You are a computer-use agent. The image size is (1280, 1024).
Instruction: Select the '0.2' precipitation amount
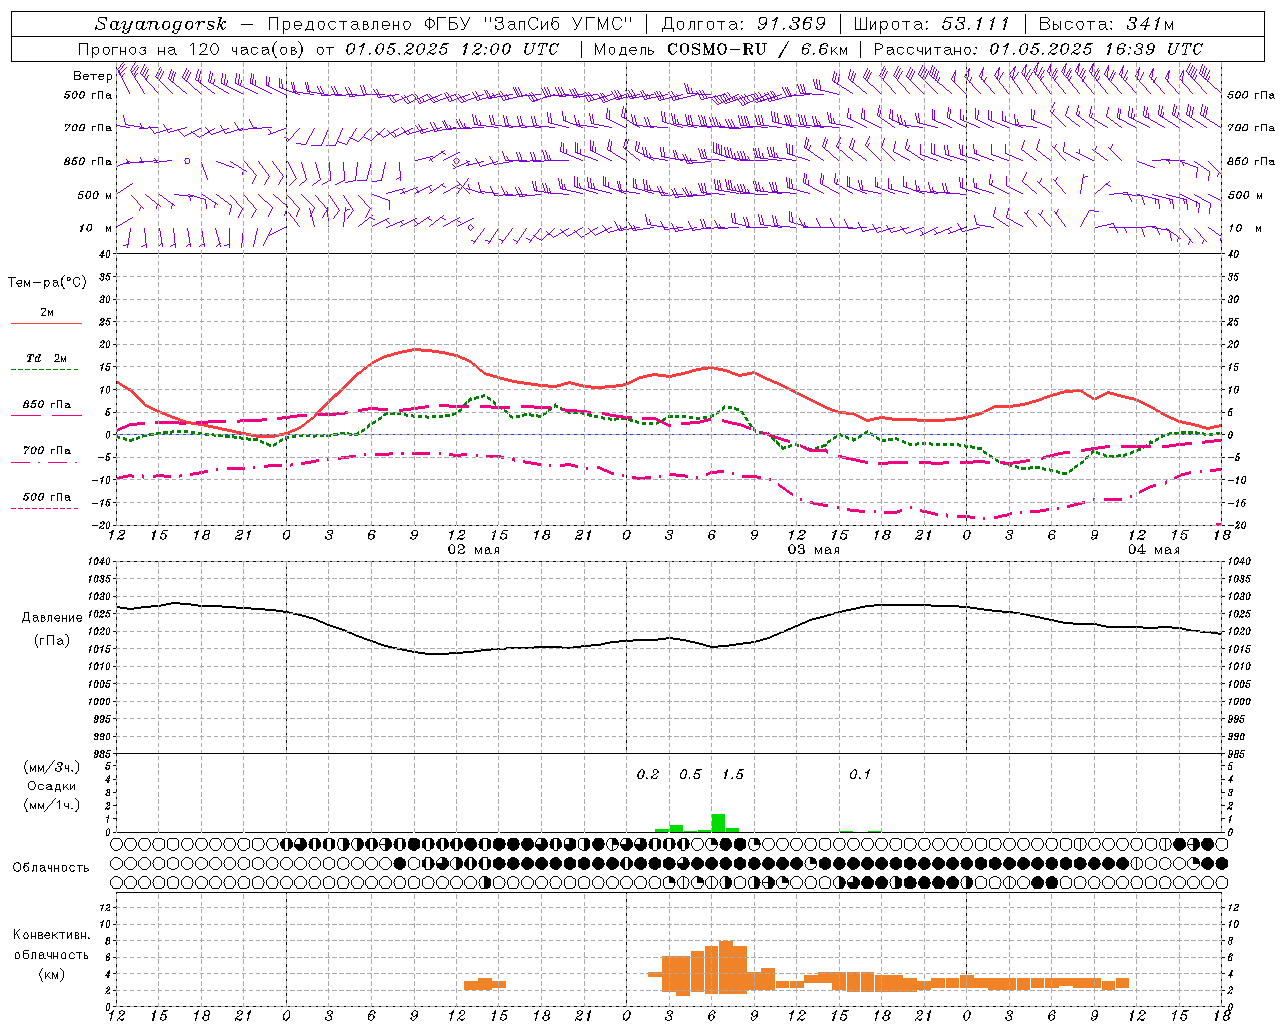click(648, 775)
